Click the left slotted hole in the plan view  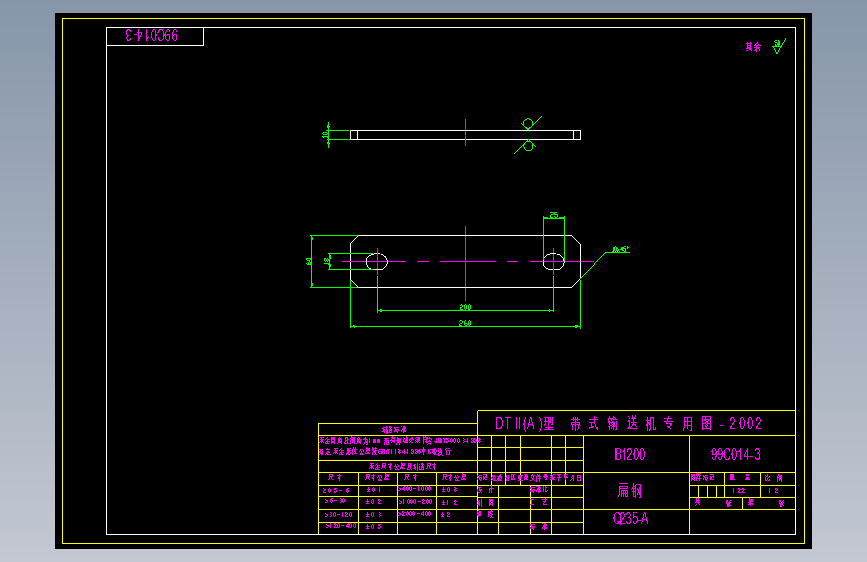coord(377,261)
